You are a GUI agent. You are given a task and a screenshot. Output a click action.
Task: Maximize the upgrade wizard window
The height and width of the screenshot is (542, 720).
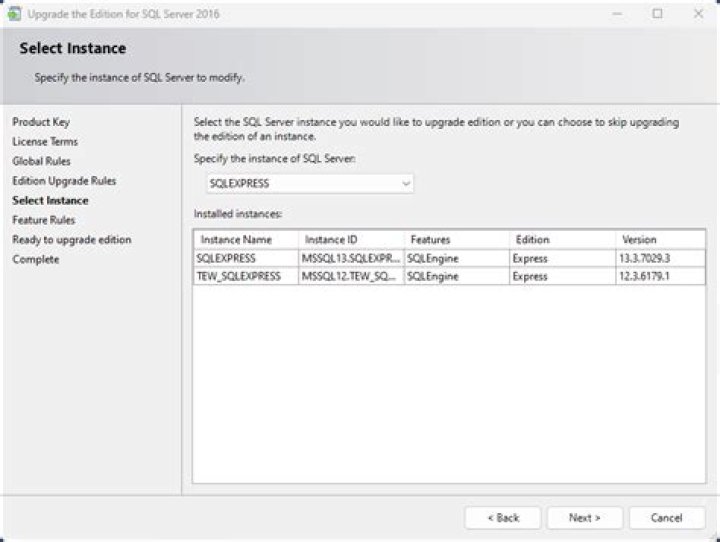coord(657,14)
